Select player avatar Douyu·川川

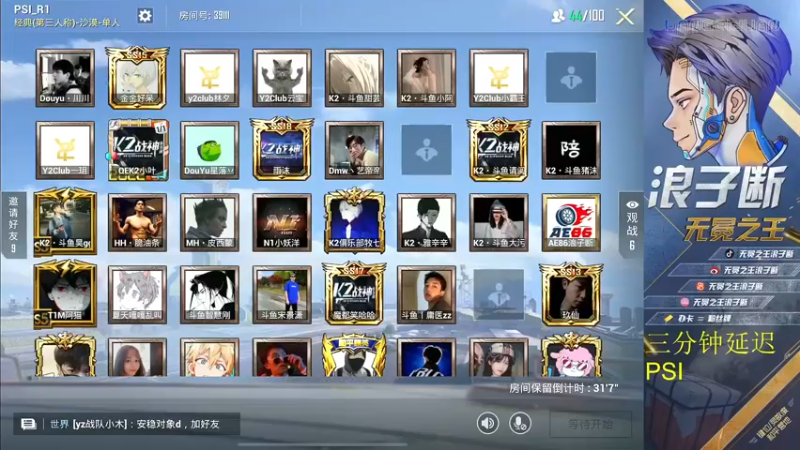coord(65,78)
